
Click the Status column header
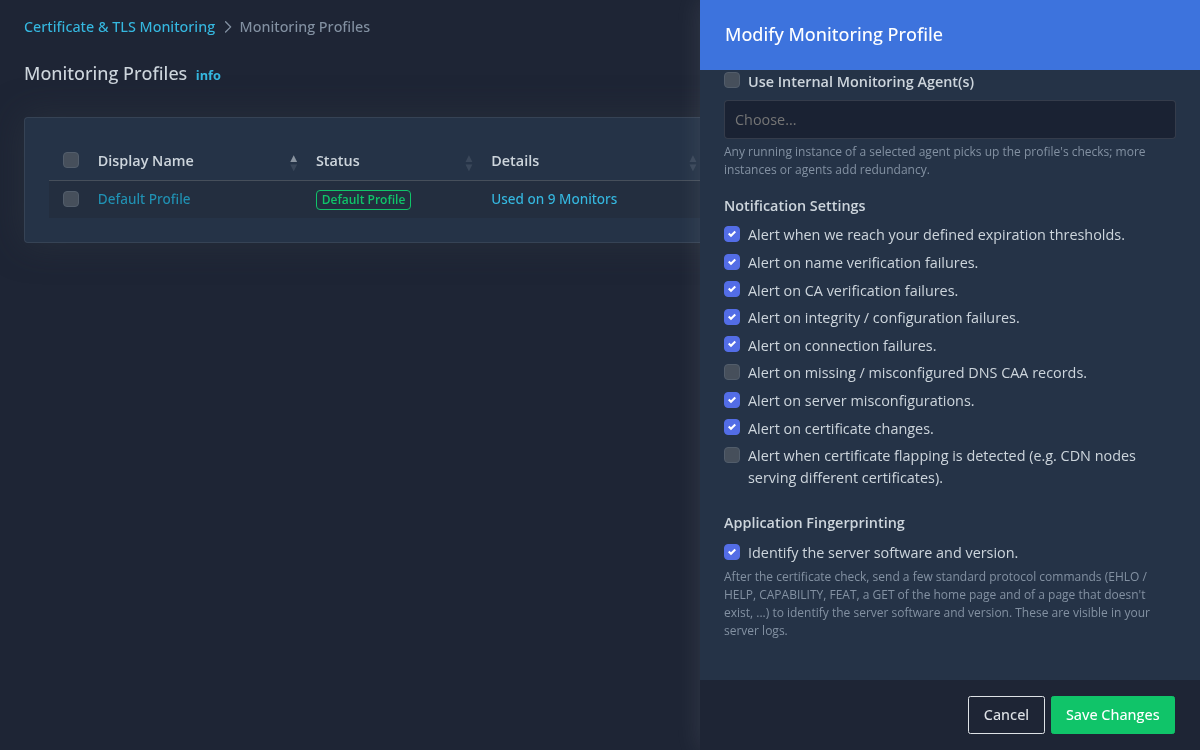(x=338, y=161)
